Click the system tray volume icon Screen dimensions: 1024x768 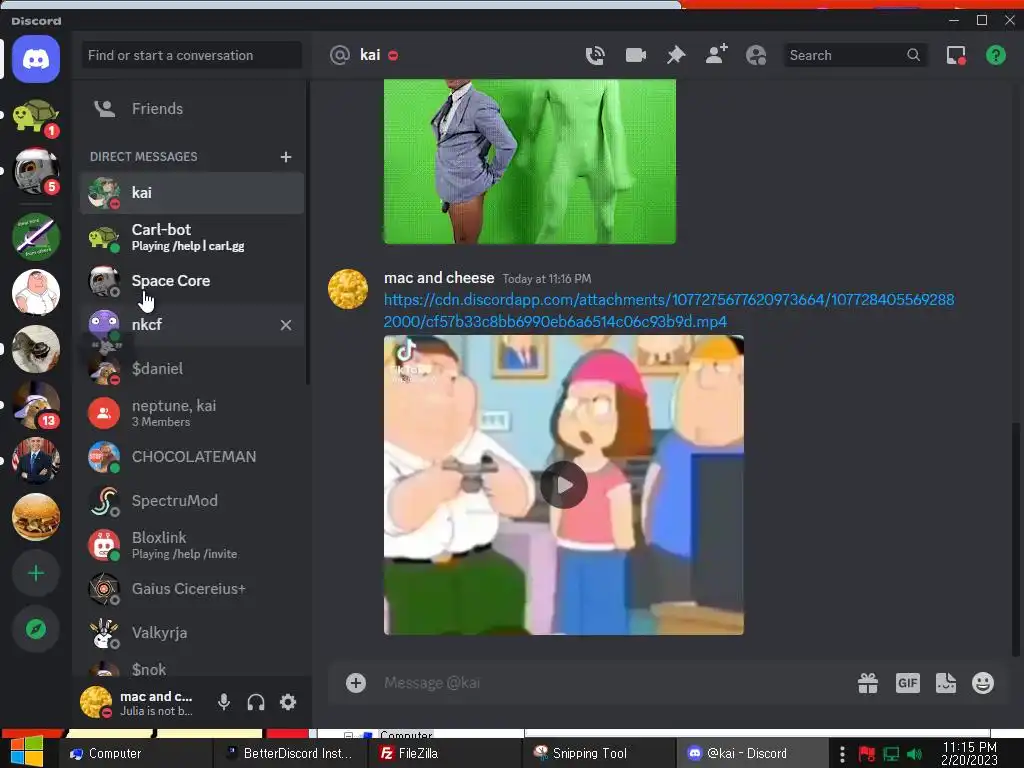coord(914,754)
